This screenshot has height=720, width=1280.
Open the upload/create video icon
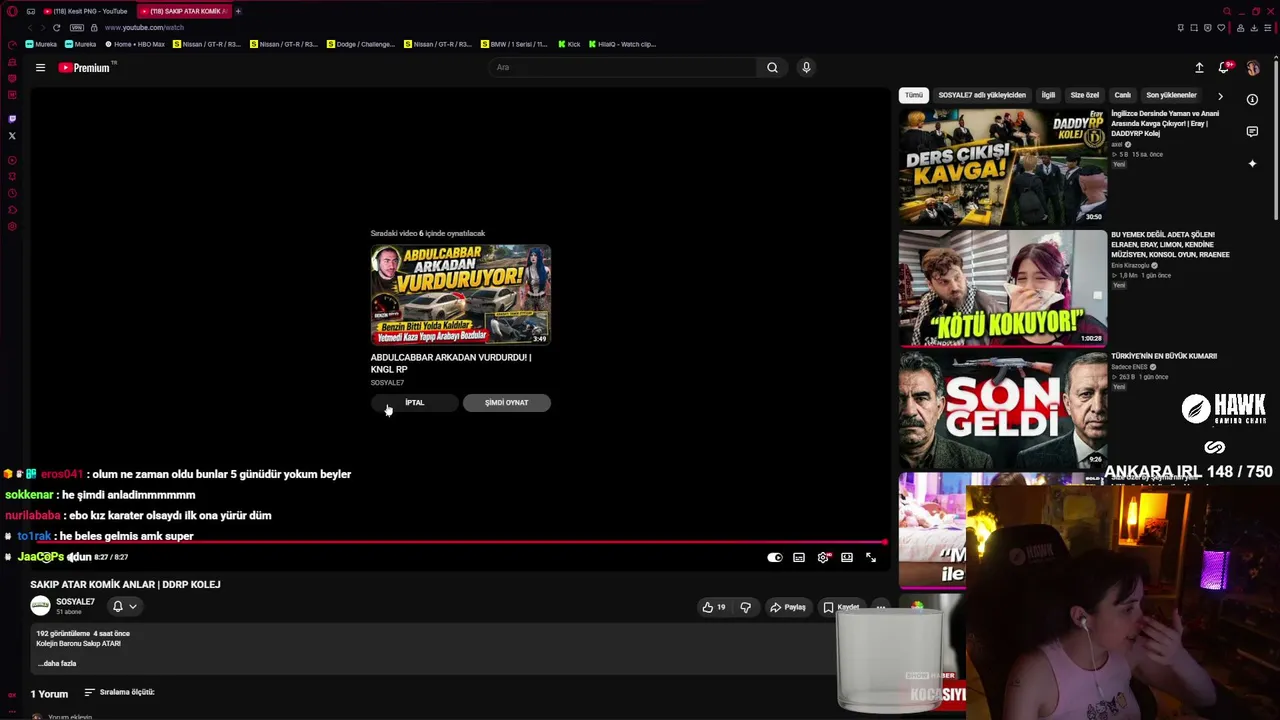1199,68
